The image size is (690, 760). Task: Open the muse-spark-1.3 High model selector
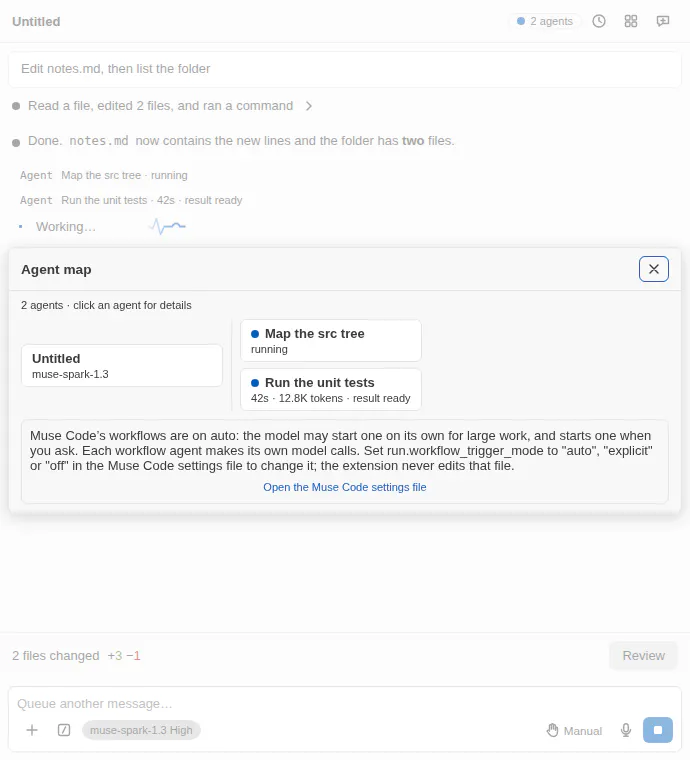coord(141,730)
